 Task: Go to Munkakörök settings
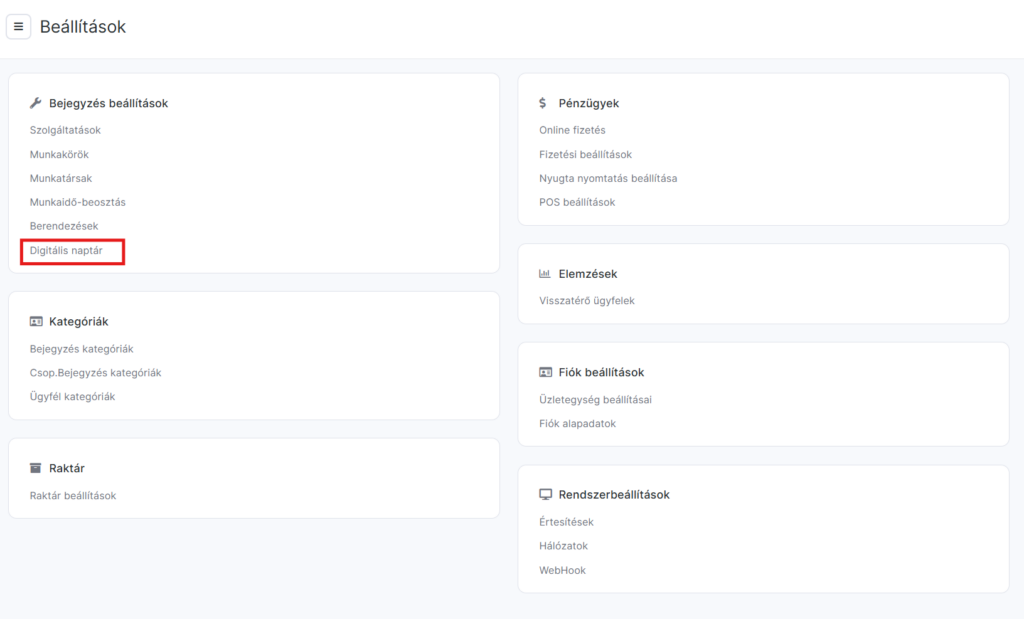pos(60,154)
